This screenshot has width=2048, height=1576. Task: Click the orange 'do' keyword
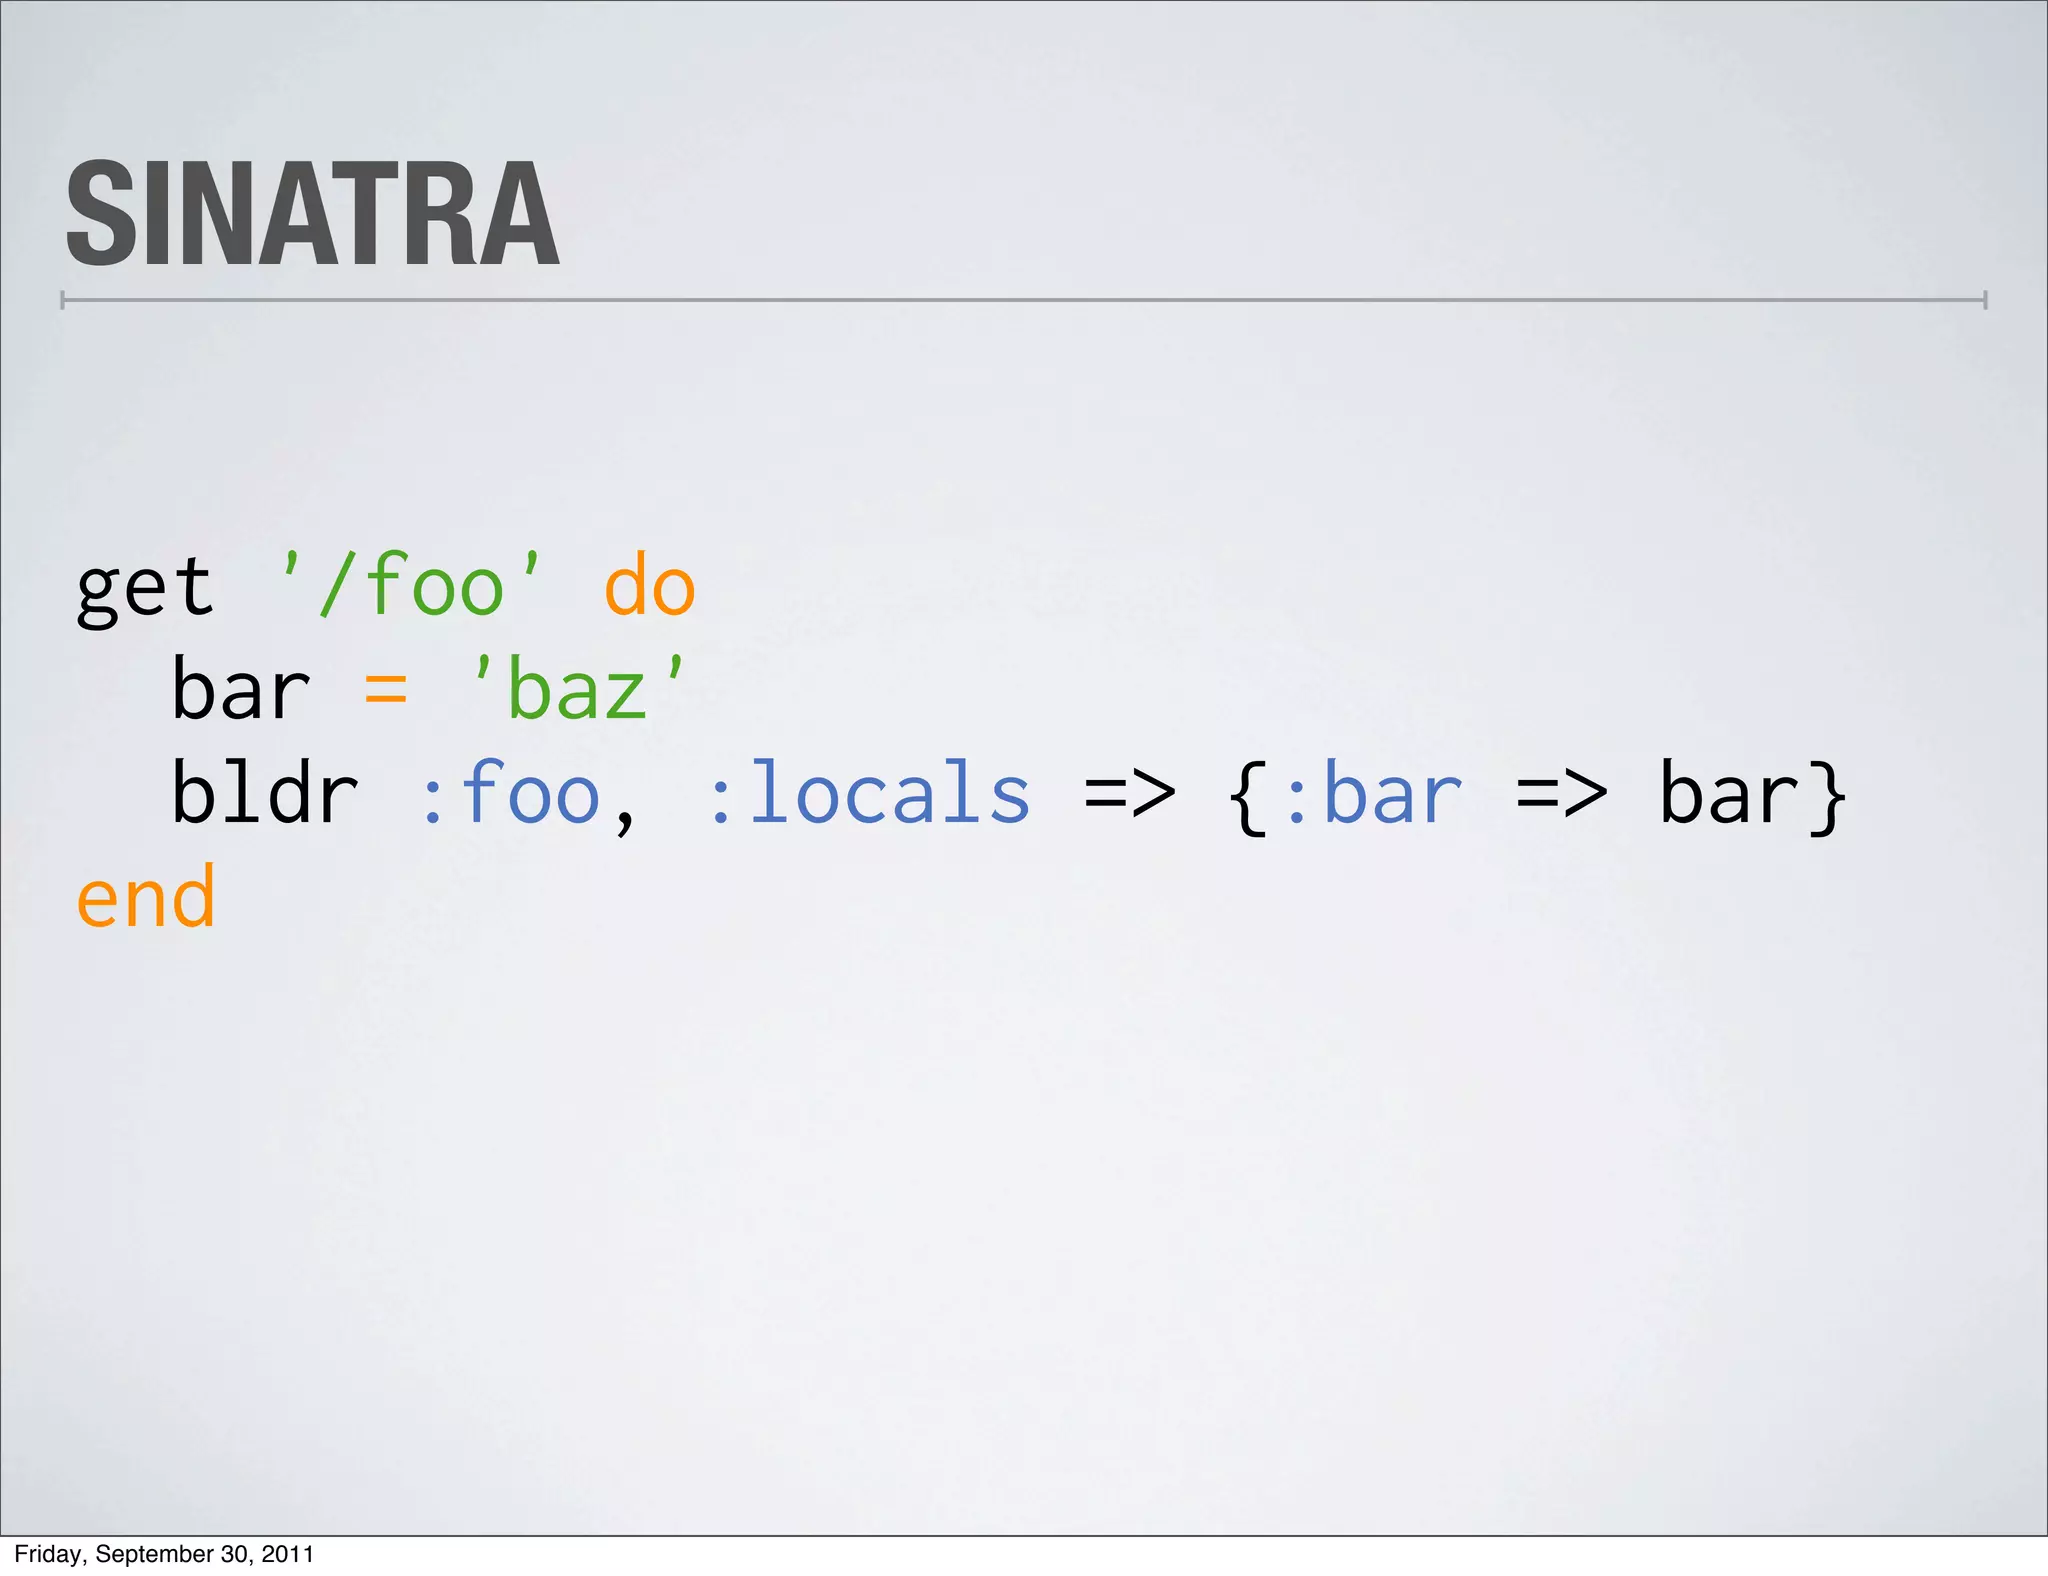click(x=650, y=584)
